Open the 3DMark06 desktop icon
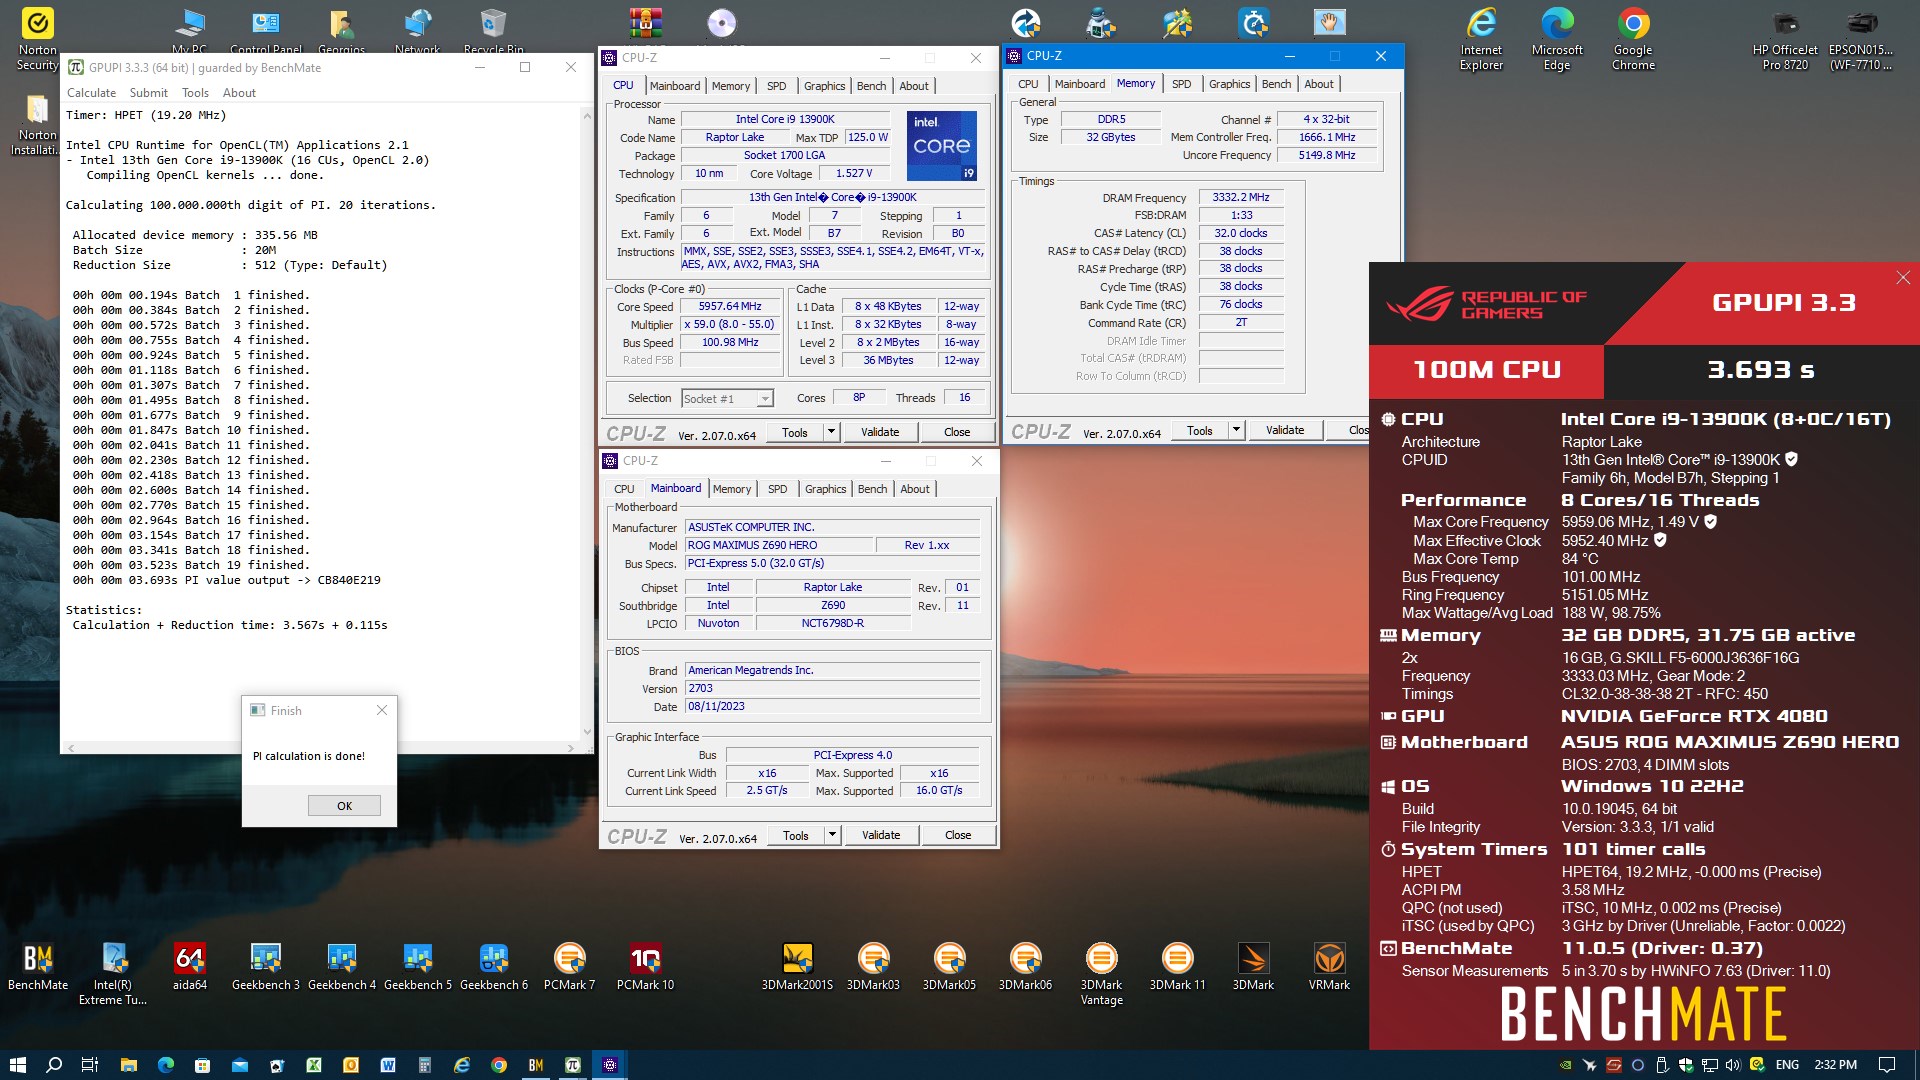 coord(1025,966)
